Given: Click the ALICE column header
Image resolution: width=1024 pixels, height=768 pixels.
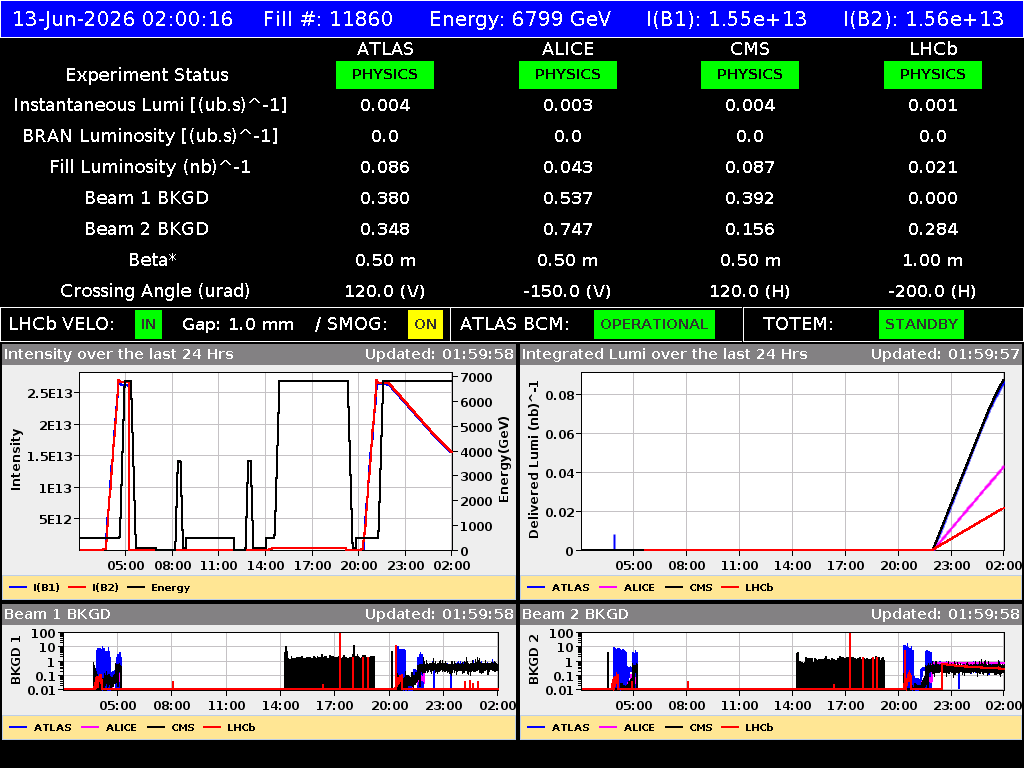Looking at the screenshot, I should 568,49.
